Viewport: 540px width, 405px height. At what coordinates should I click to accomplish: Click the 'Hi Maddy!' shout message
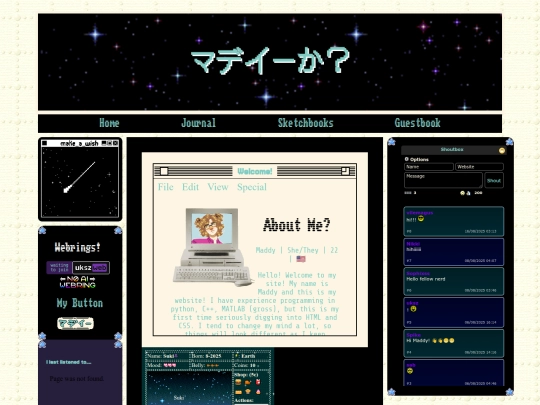pos(430,341)
